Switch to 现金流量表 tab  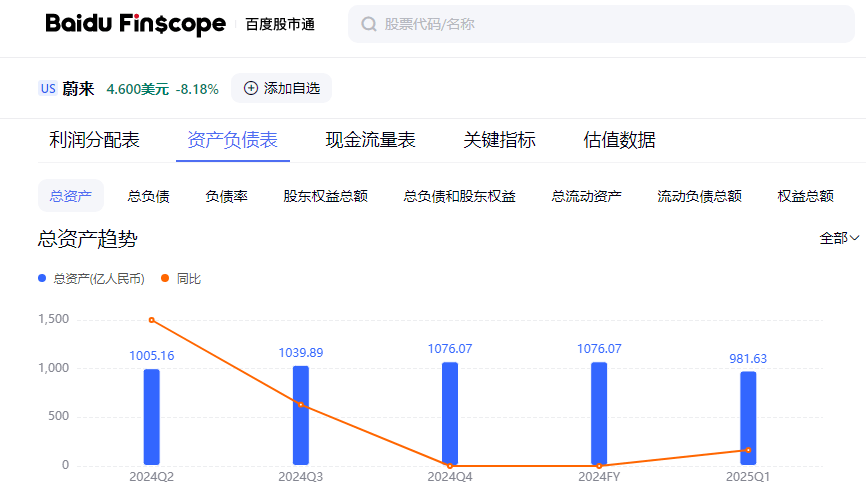pos(370,140)
